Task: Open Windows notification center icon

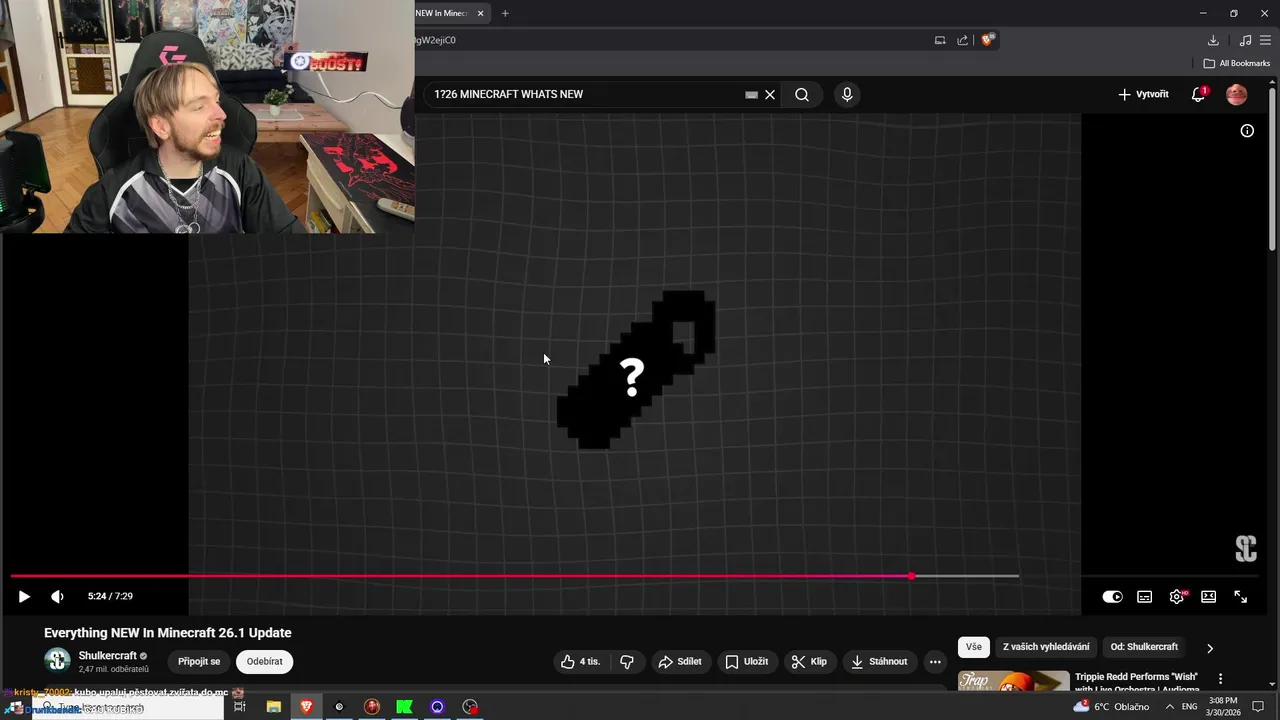Action: pyautogui.click(x=1258, y=707)
